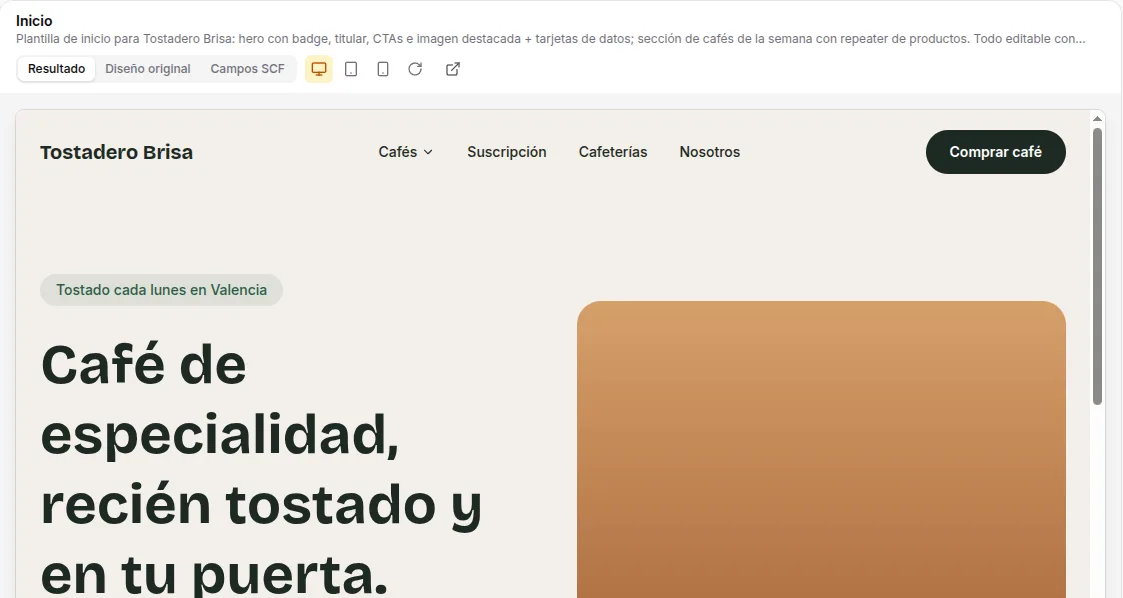
Task: Open the Campos SCF tab
Action: click(247, 69)
